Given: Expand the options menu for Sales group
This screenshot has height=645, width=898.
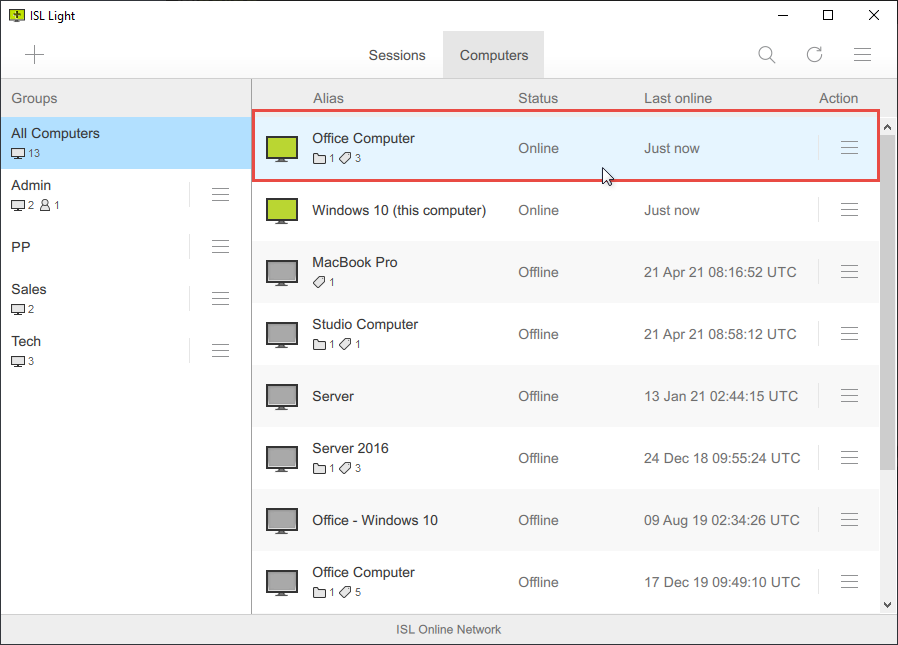Looking at the screenshot, I should [220, 298].
